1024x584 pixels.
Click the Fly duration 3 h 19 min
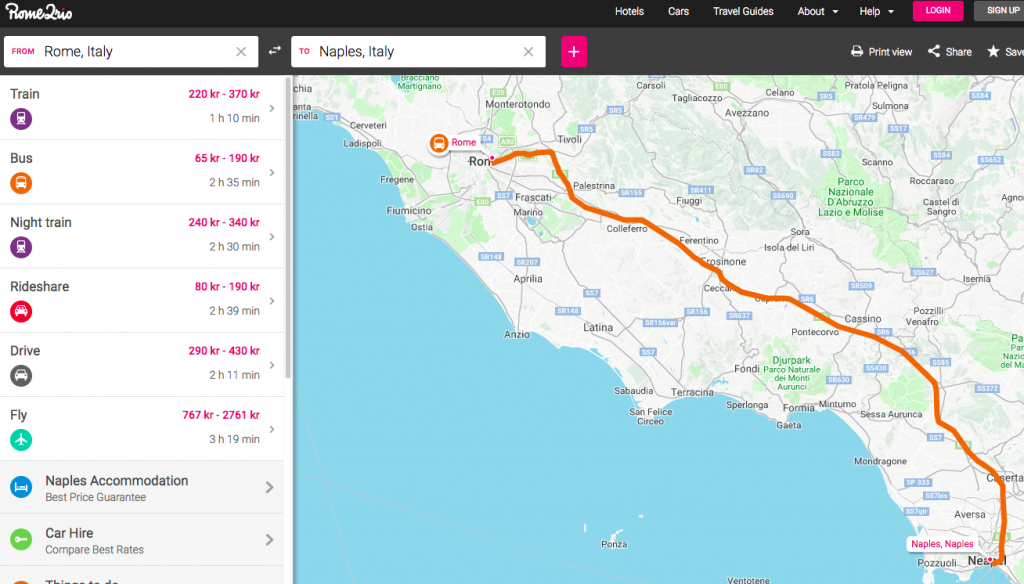coord(234,439)
